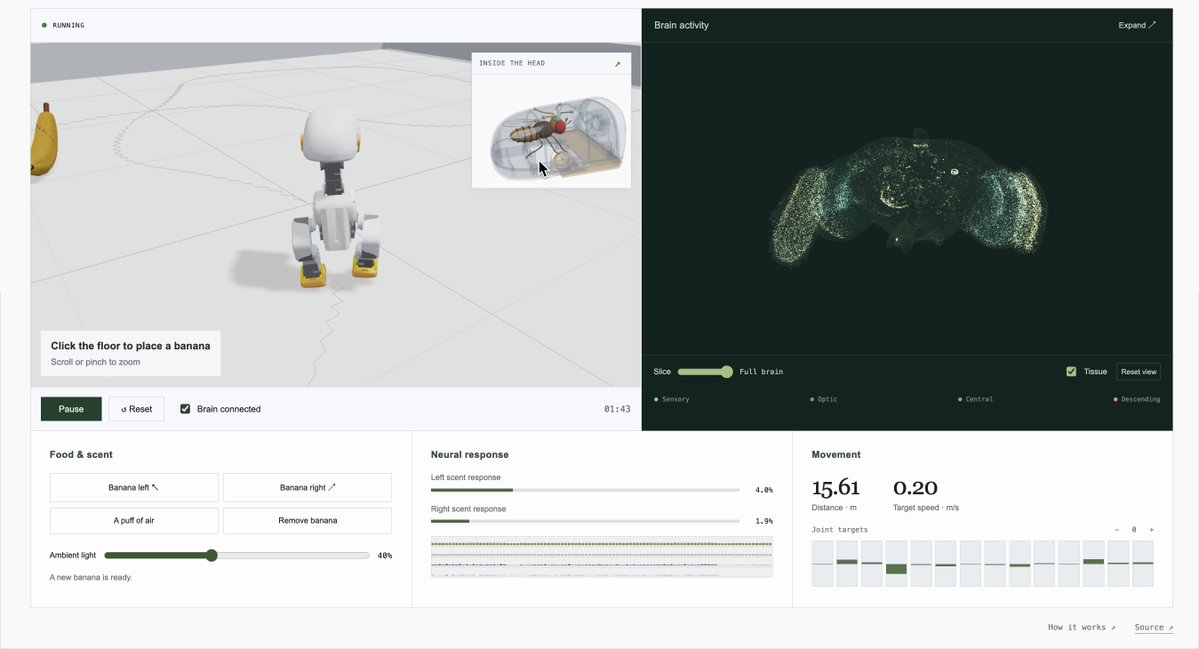Toggle the Brain connected checkbox
This screenshot has height=649, width=1199.
(185, 409)
